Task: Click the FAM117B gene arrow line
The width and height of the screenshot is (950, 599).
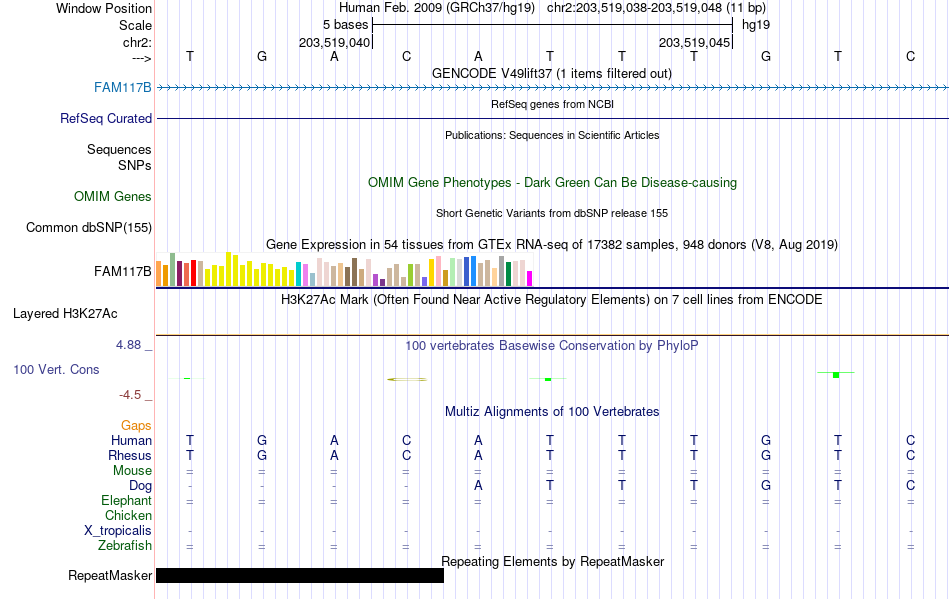Action: point(552,88)
